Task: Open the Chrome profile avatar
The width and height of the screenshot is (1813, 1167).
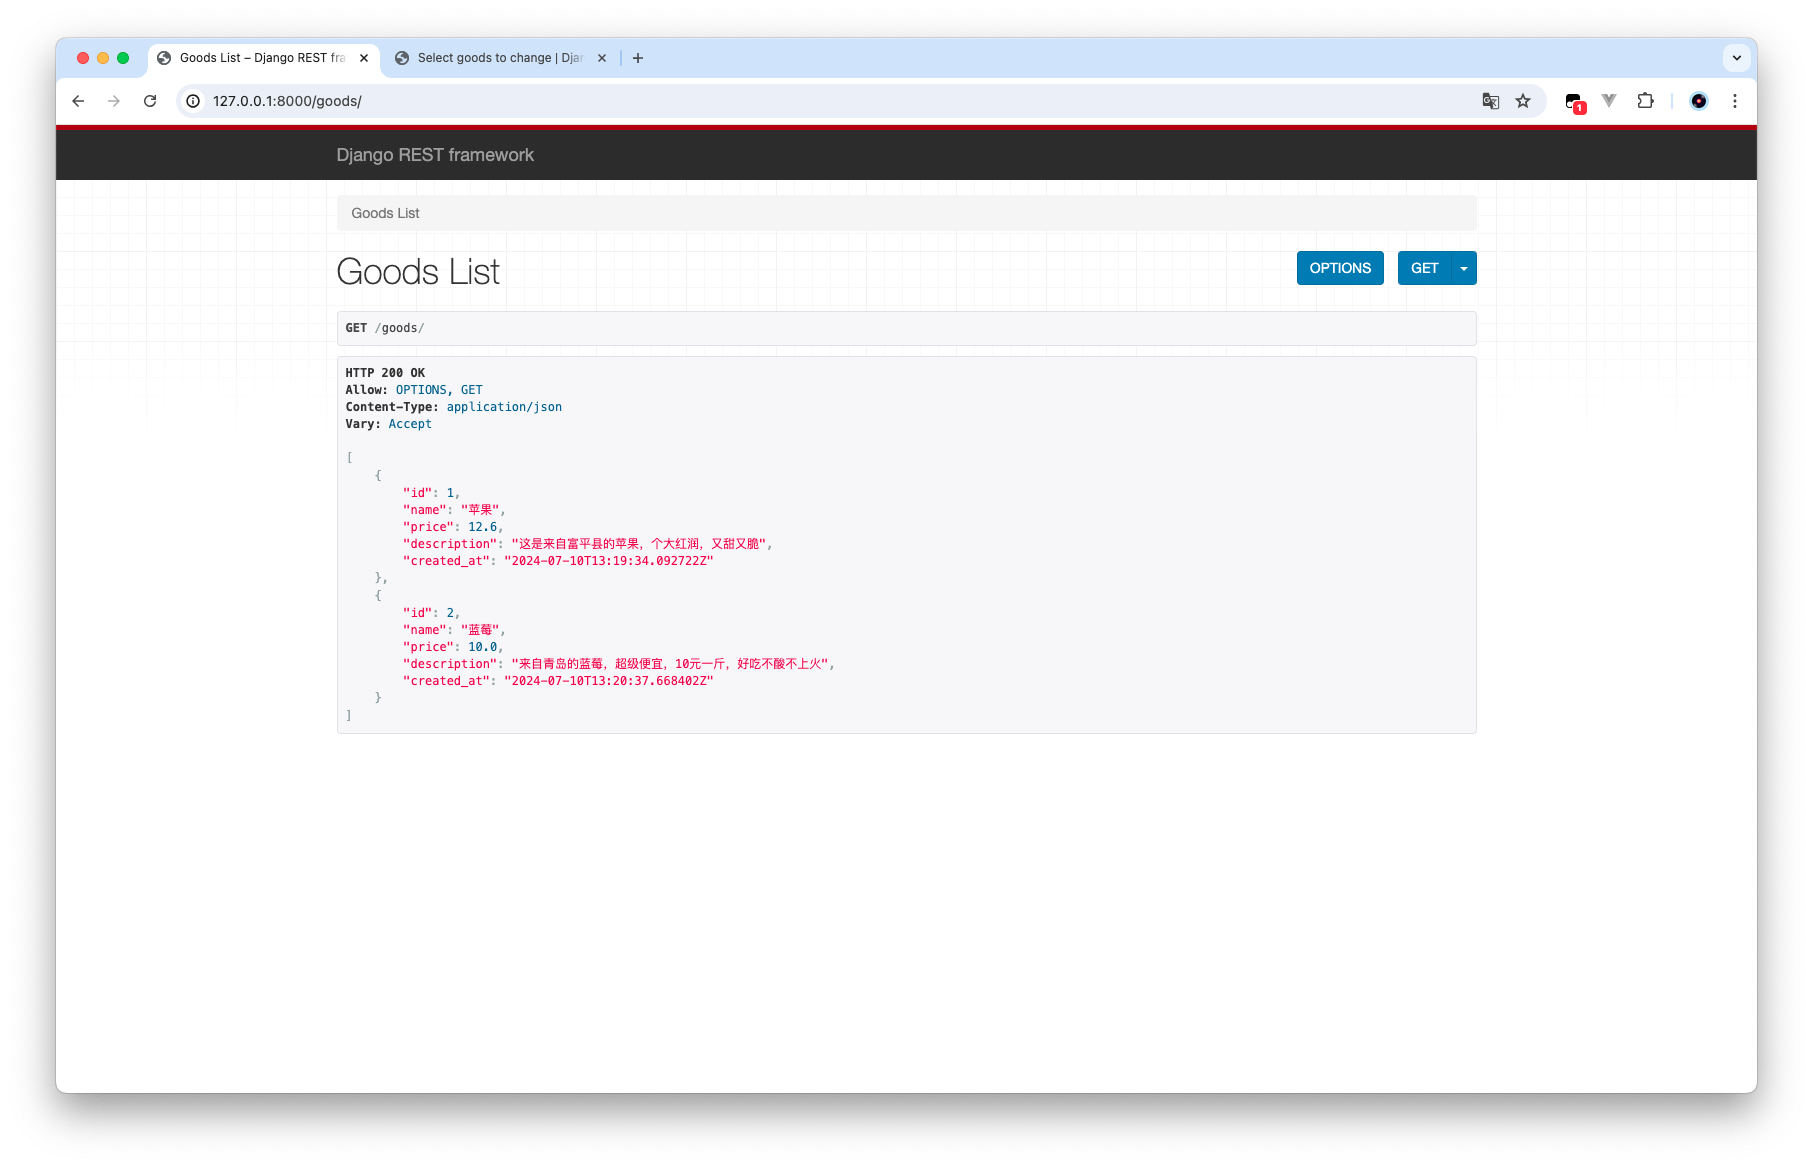Action: click(1699, 101)
